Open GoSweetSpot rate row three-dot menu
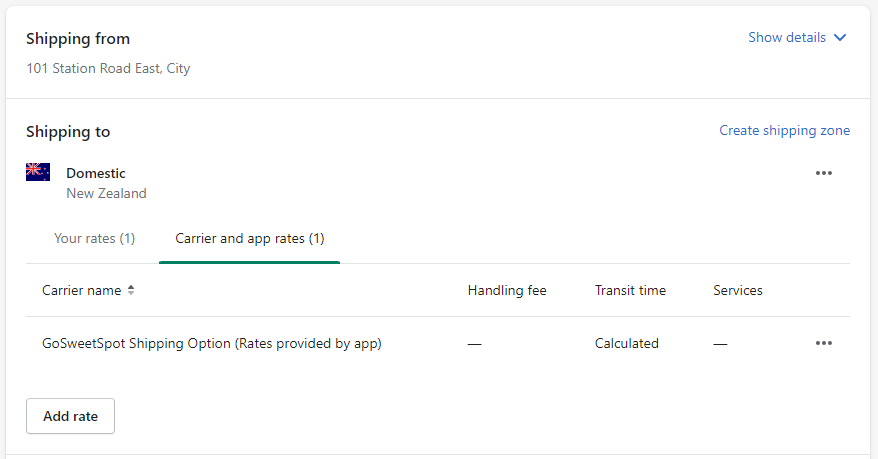The width and height of the screenshot is (878, 459). [823, 343]
